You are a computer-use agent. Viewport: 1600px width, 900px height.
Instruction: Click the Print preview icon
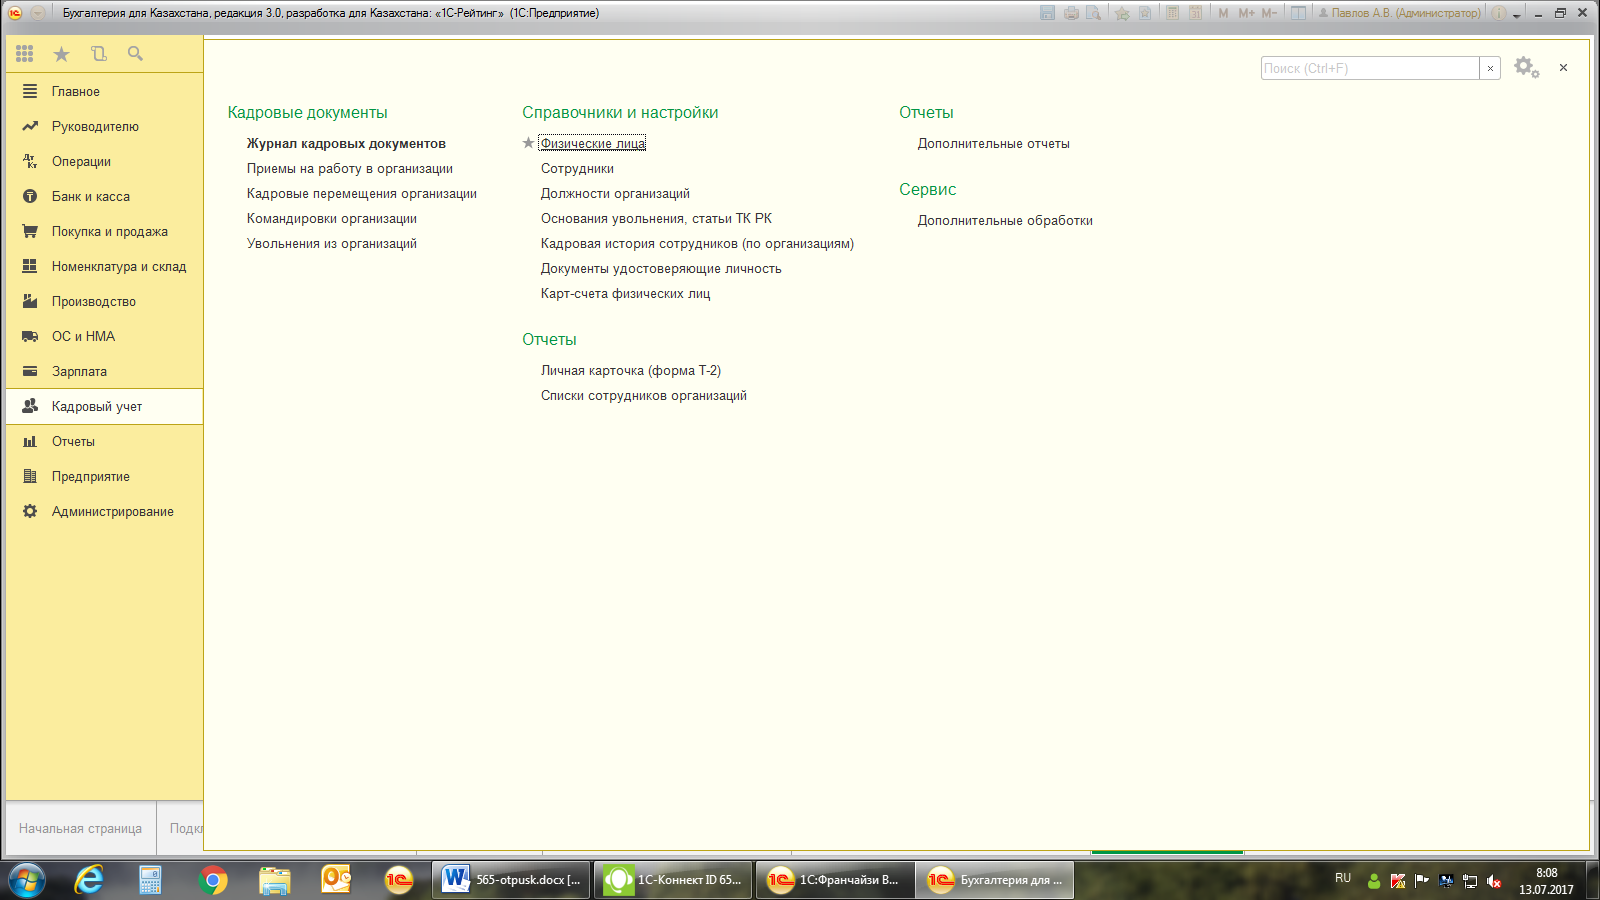[x=1094, y=13]
